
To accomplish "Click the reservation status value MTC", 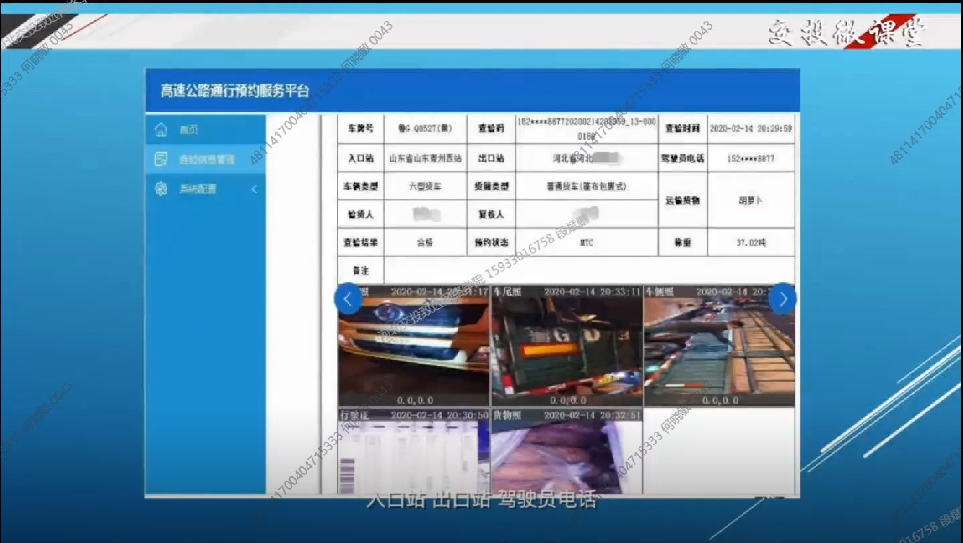I will (x=587, y=243).
